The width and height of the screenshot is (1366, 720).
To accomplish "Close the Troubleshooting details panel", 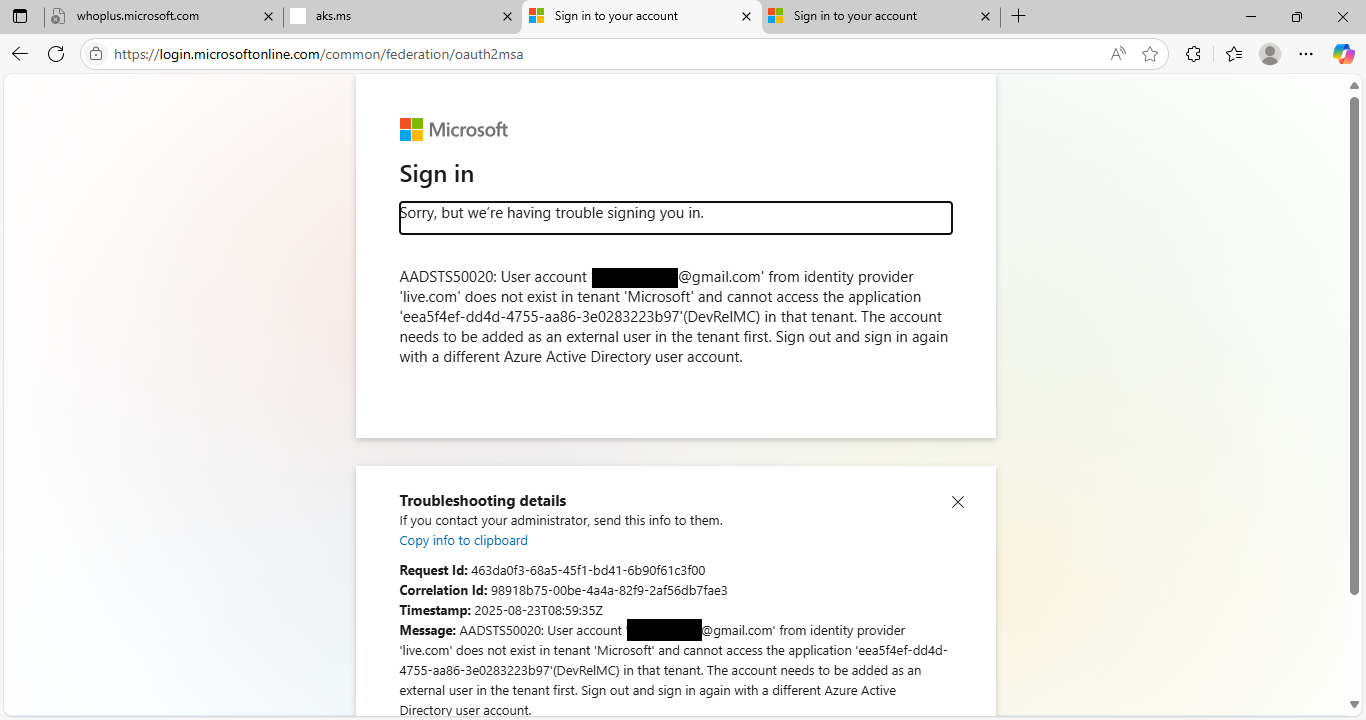I will click(958, 502).
